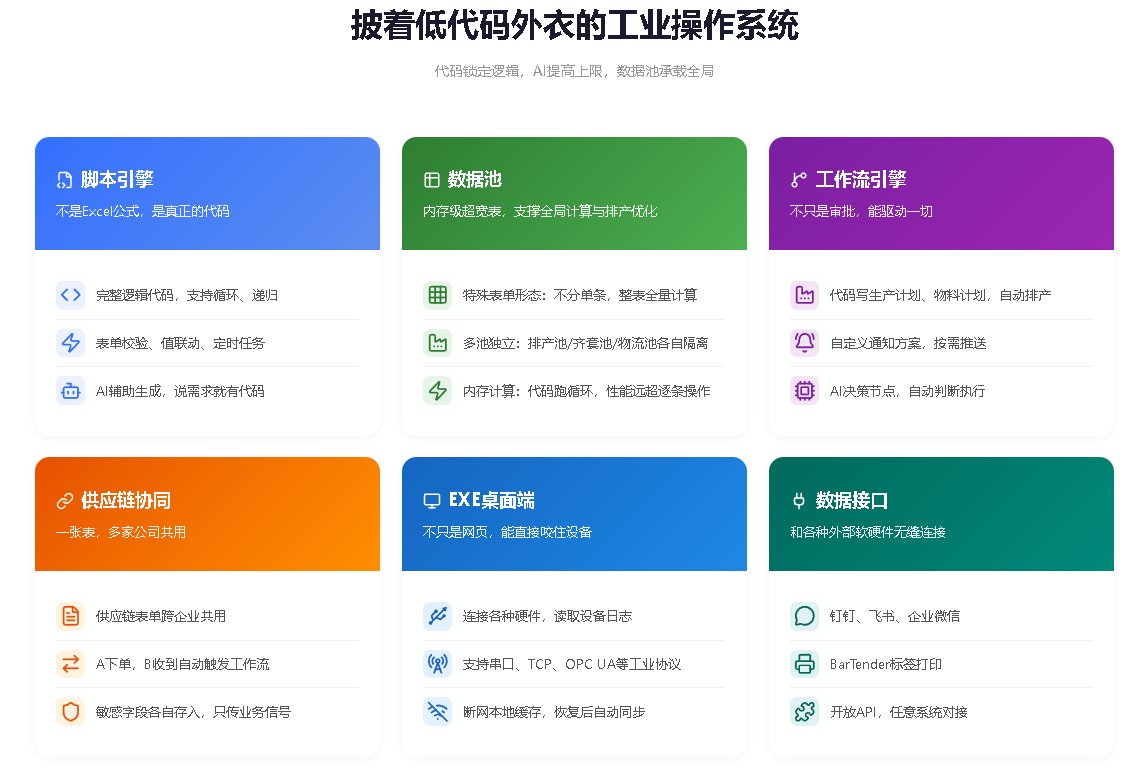Click the text 钉钉、飞书、企业微信
The height and width of the screenshot is (779, 1141).
pyautogui.click(x=895, y=617)
